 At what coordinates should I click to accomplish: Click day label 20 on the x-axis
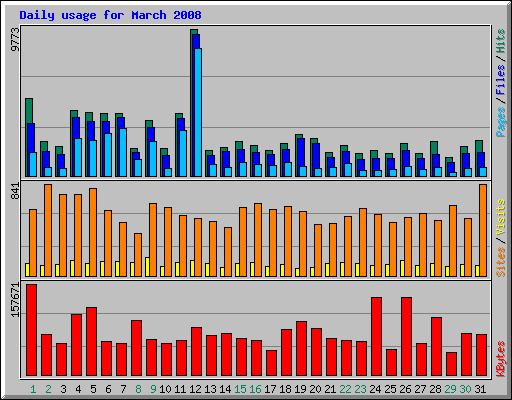[x=315, y=389]
